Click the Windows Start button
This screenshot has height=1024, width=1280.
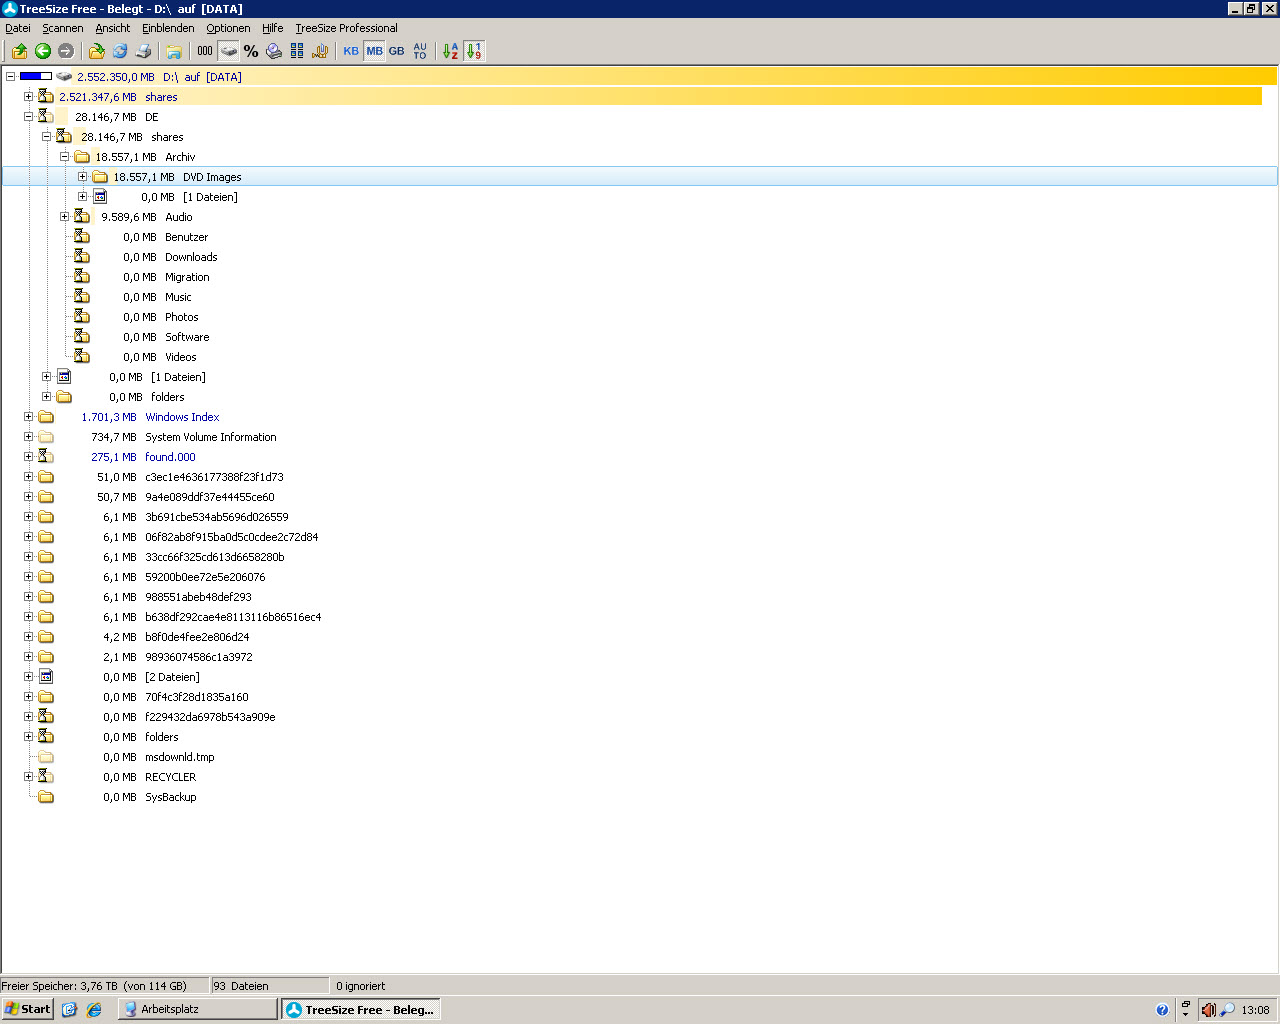pyautogui.click(x=28, y=1010)
